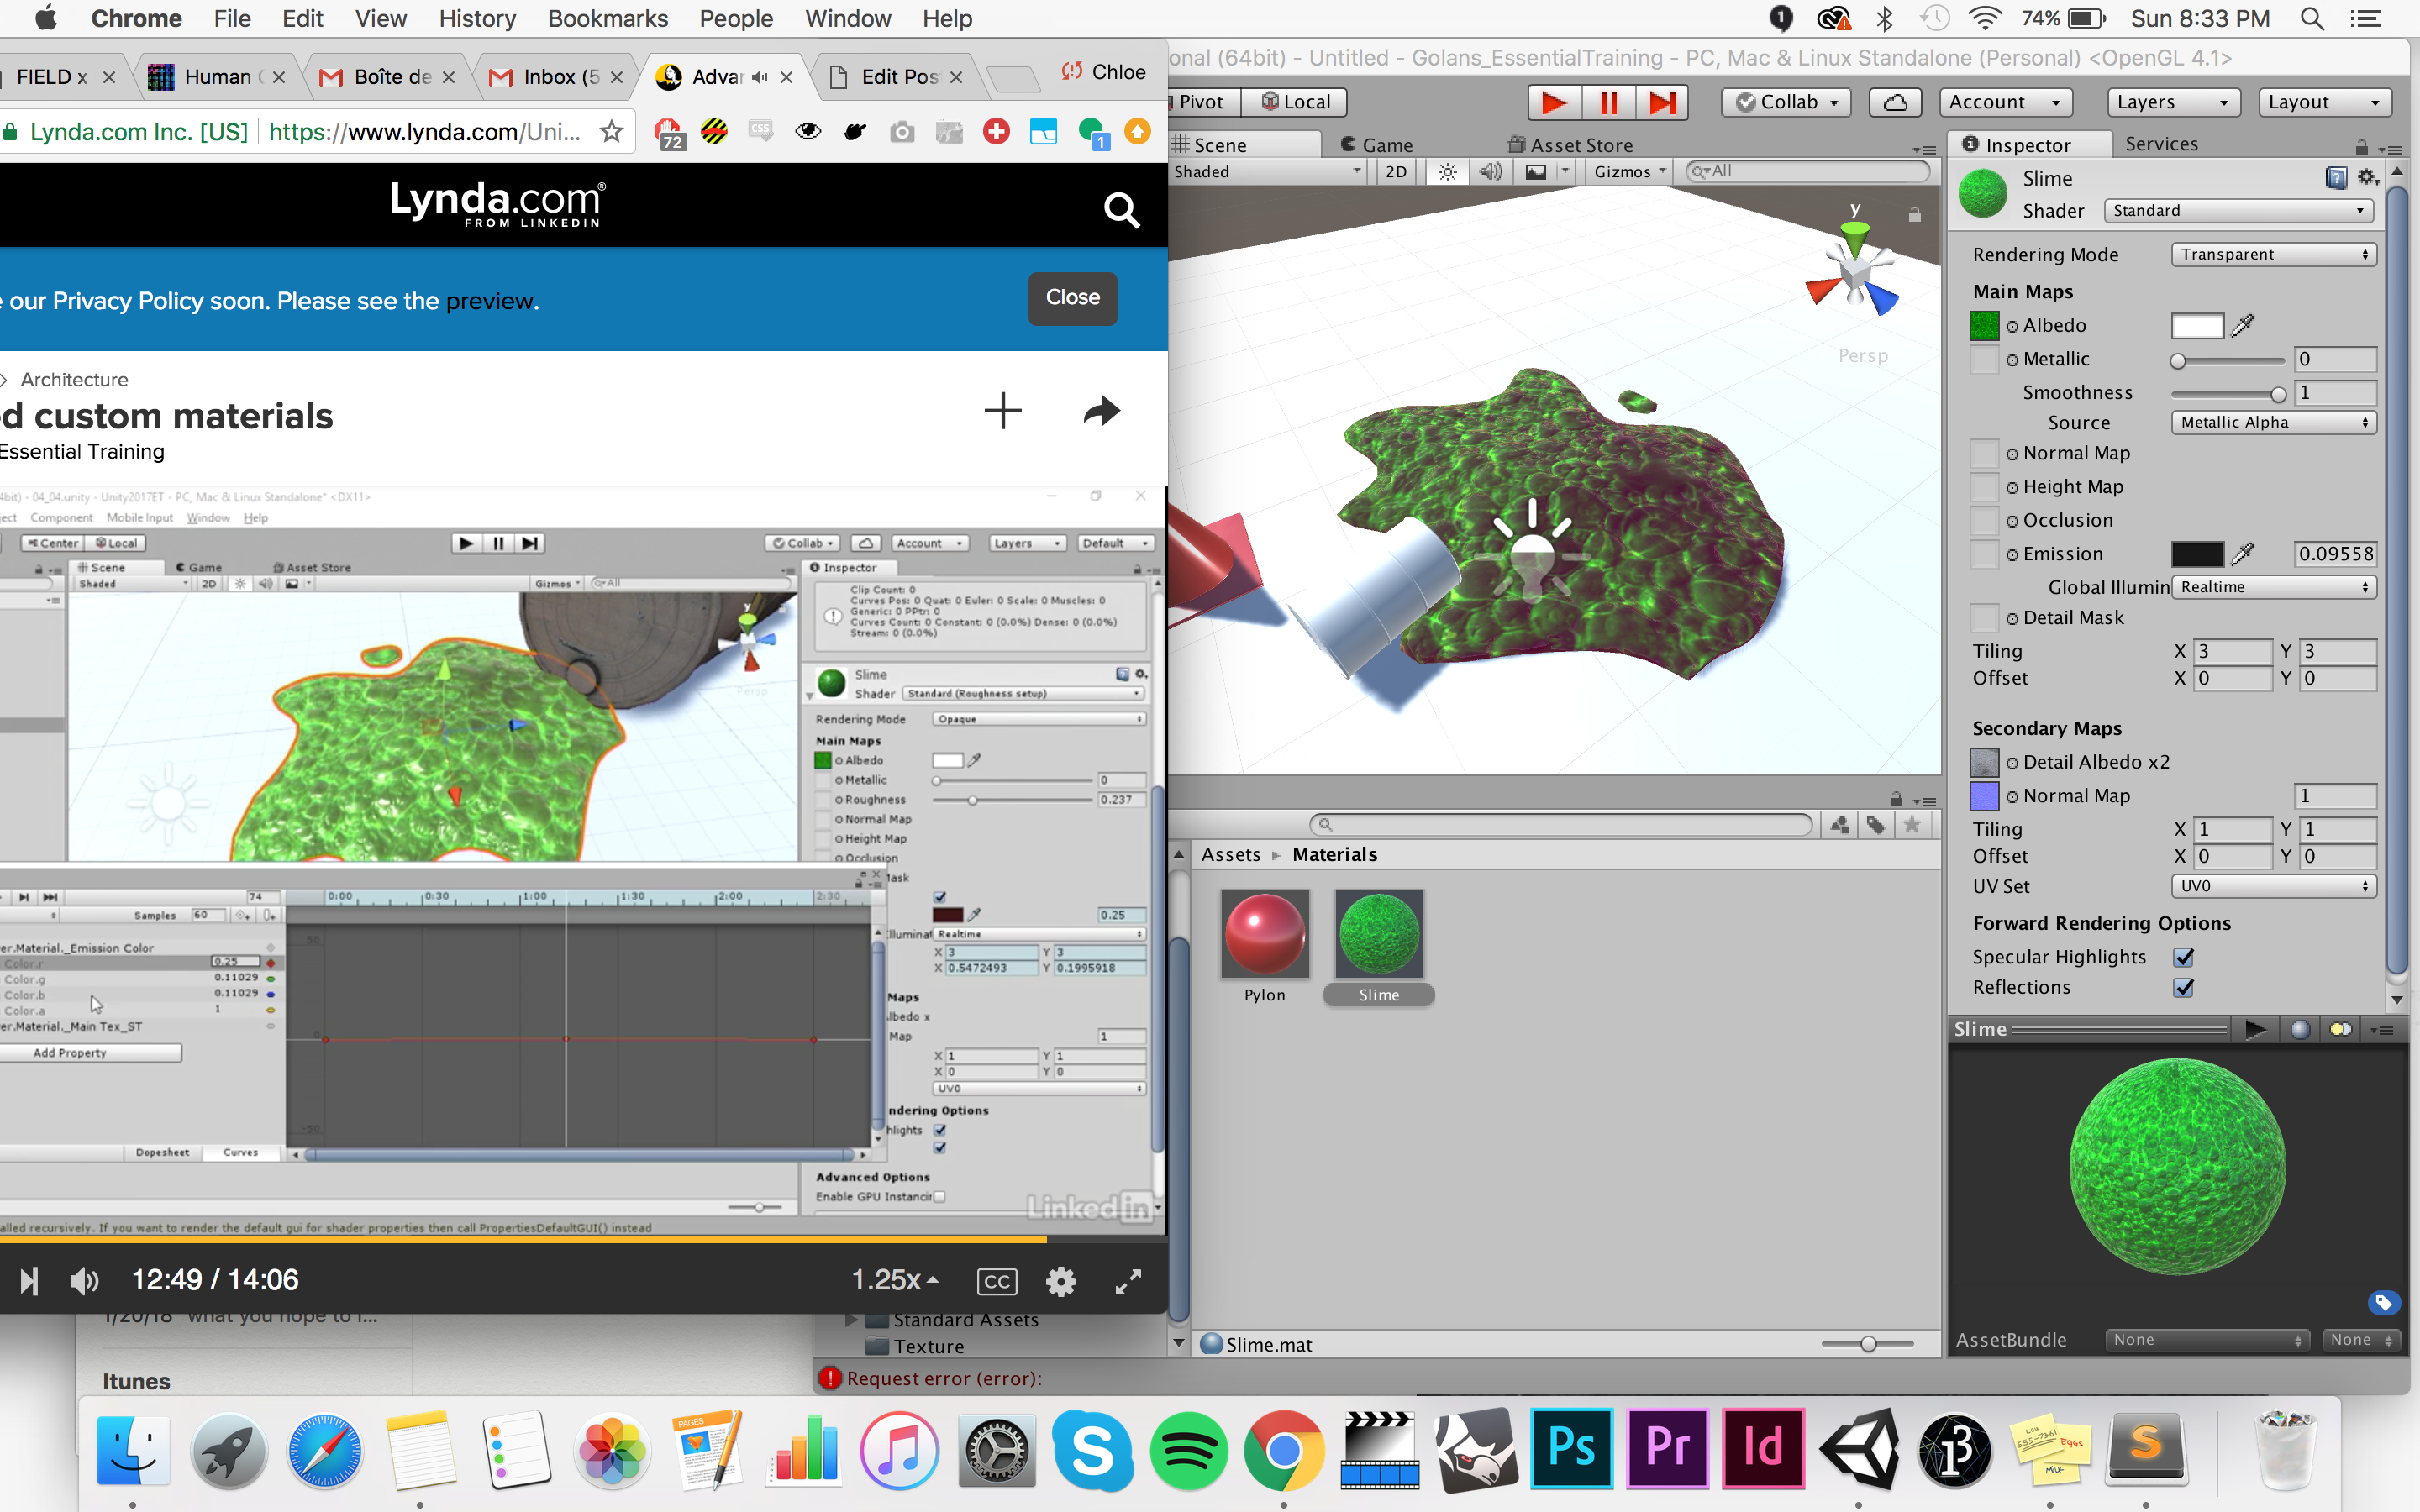Open the Layers dropdown in Unity toolbar

pos(2172,102)
